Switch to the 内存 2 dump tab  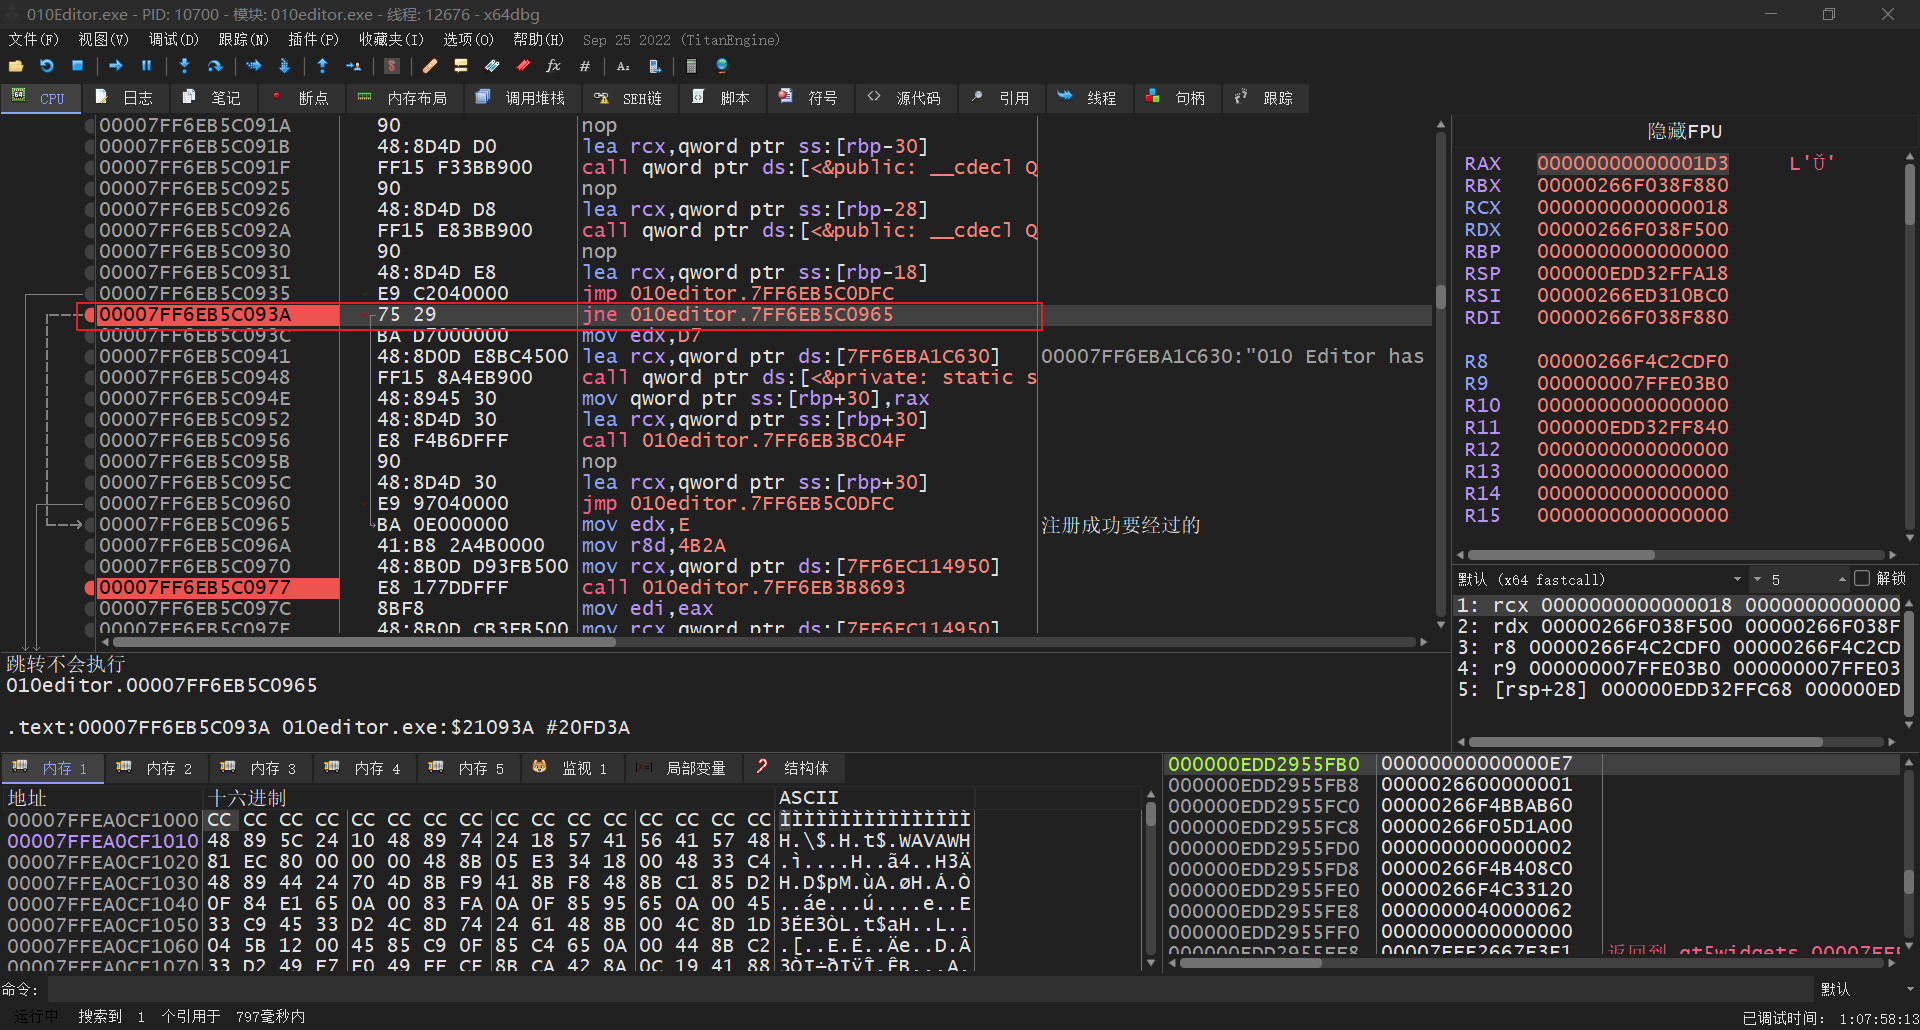(157, 768)
